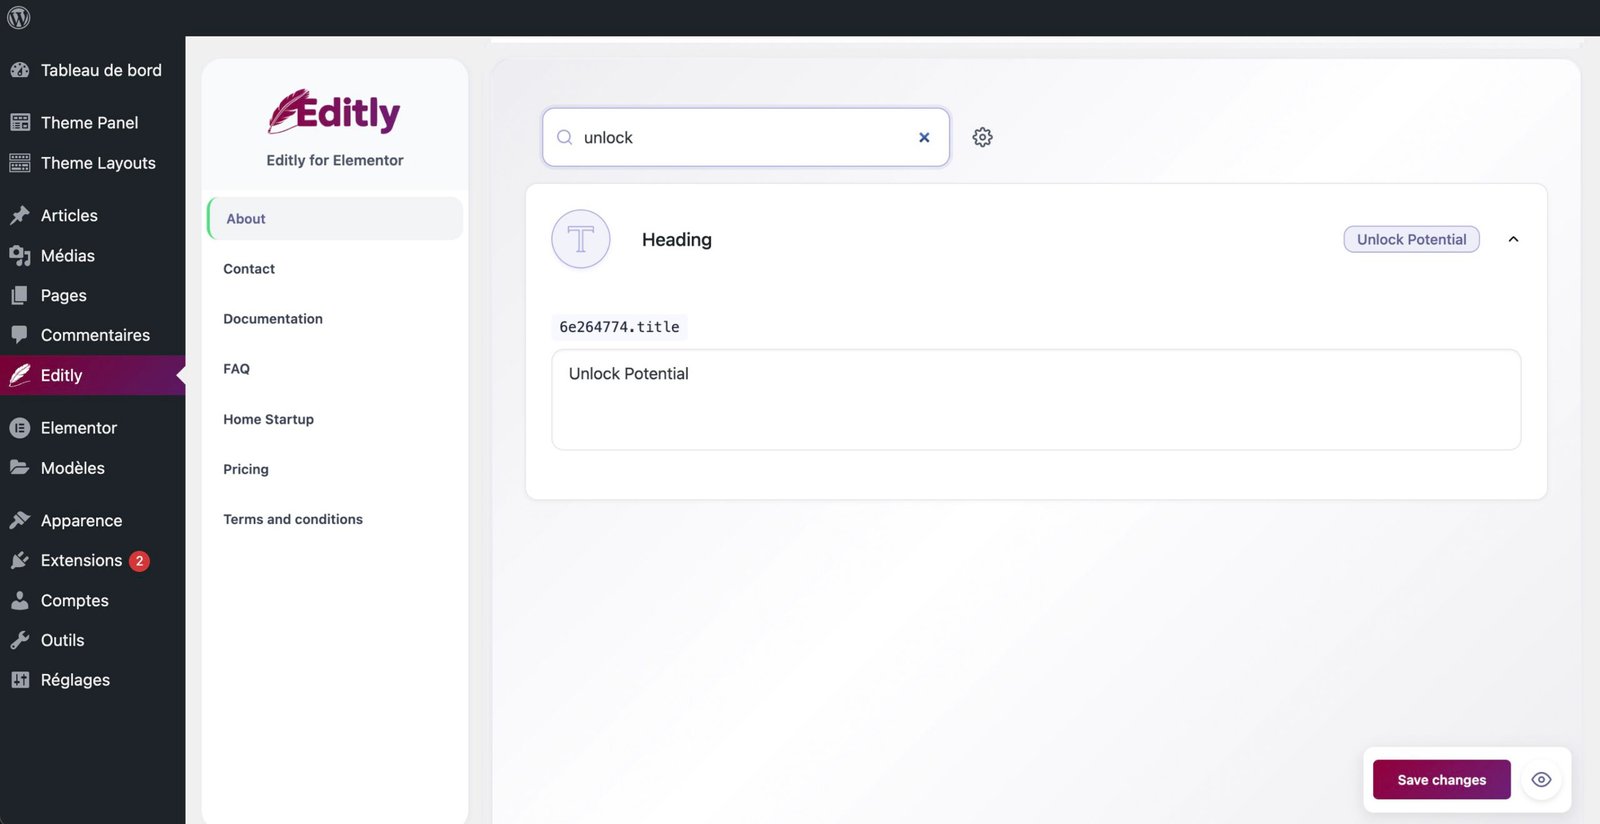
Task: Click the Outils wrench icon
Action: click(20, 640)
